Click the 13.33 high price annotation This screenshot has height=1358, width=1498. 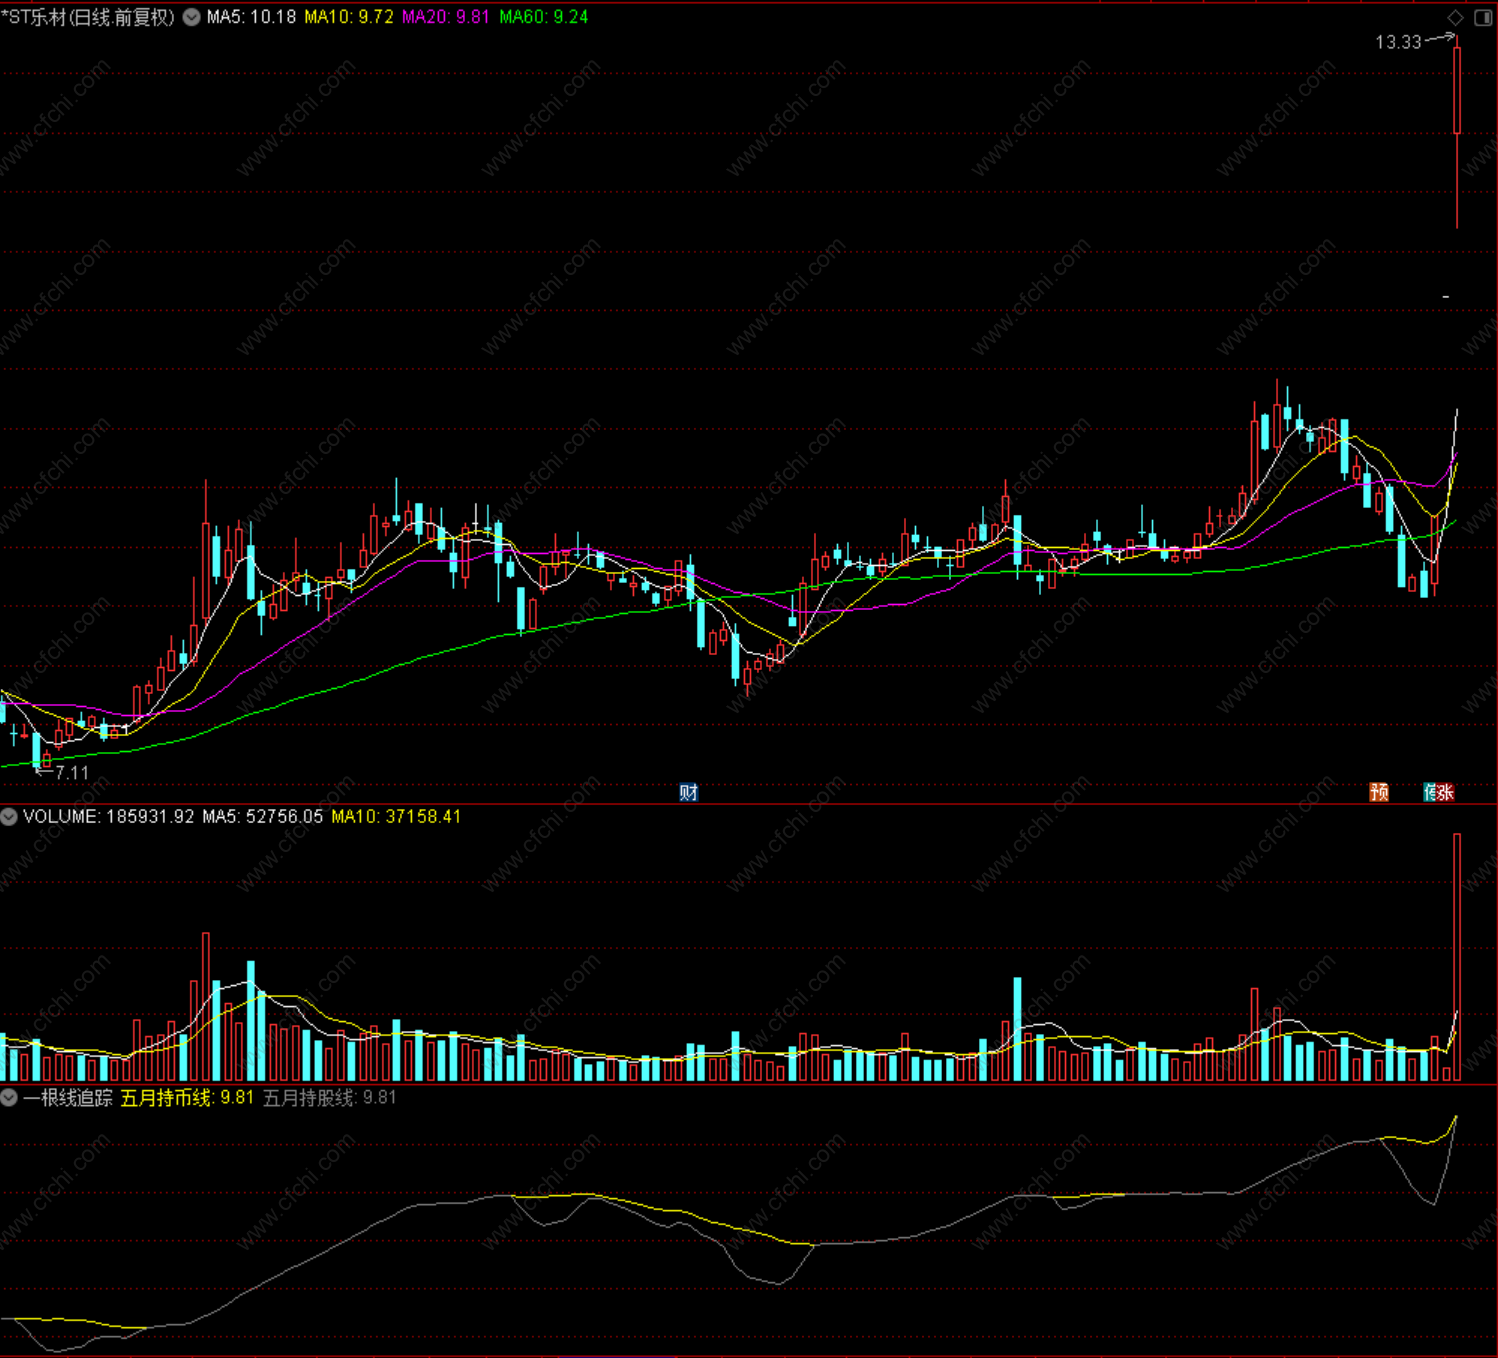1398,42
